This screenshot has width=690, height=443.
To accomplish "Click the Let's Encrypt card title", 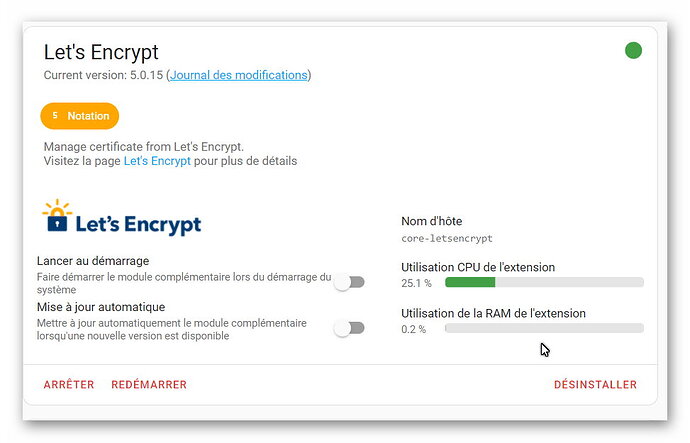I will [101, 52].
